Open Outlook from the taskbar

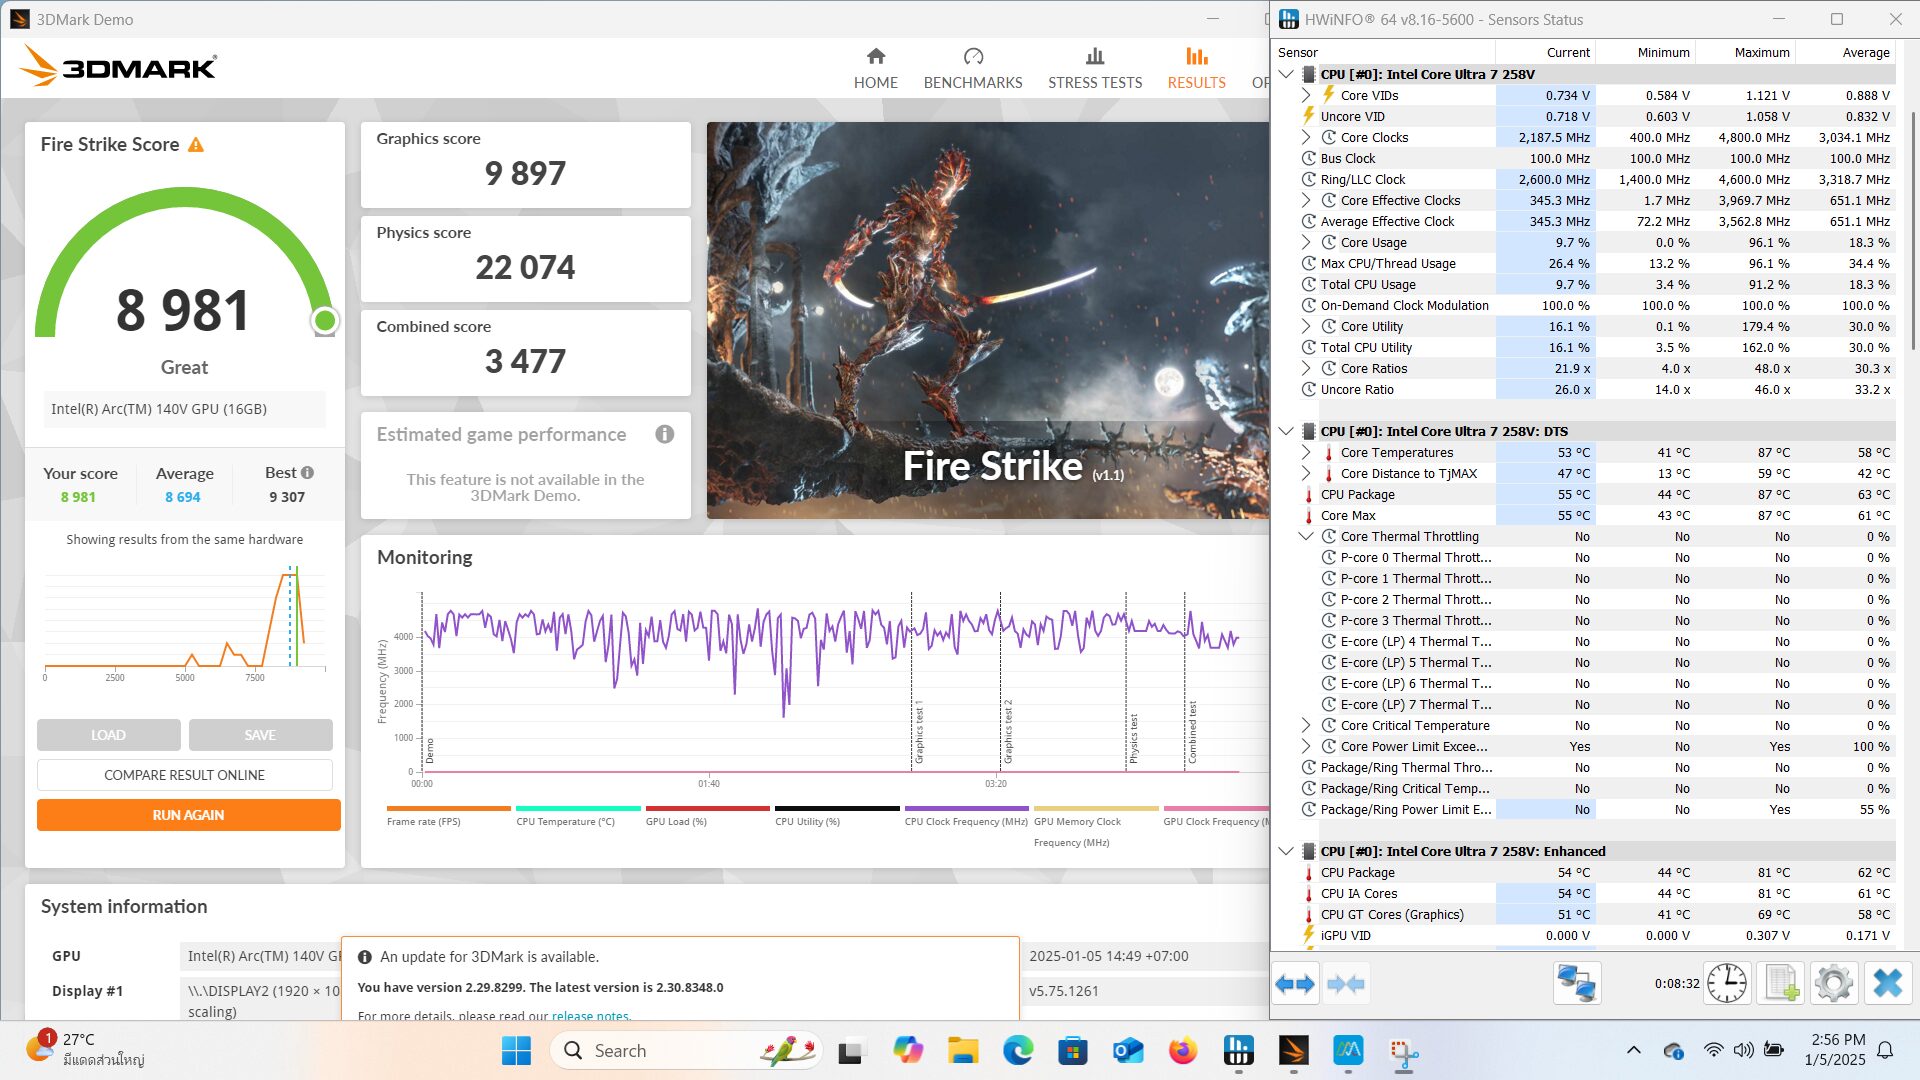(1128, 1051)
